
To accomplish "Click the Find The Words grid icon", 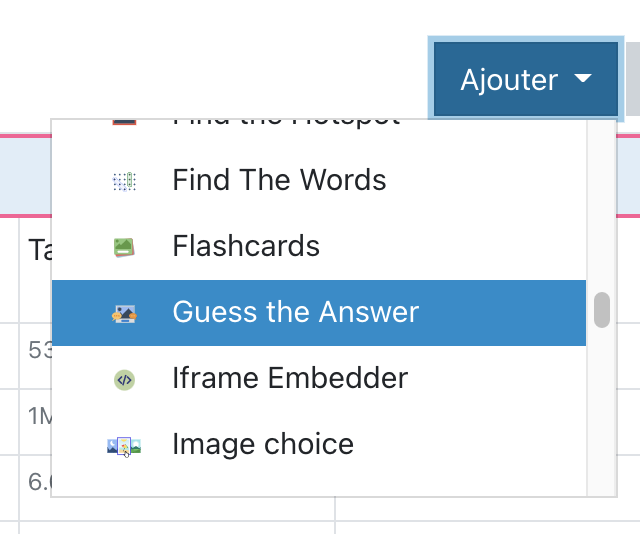I will (124, 181).
